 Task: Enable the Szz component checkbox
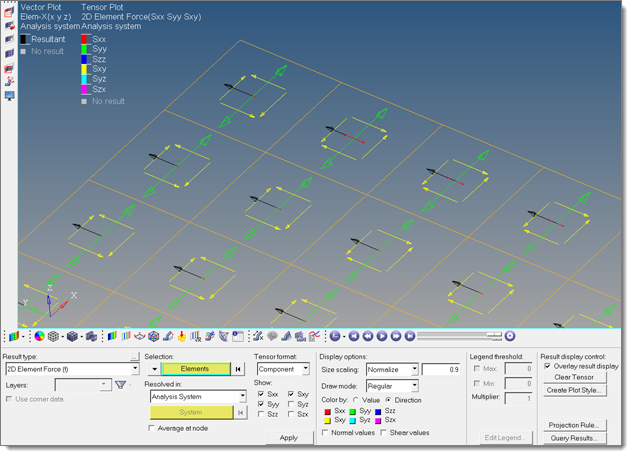262,414
